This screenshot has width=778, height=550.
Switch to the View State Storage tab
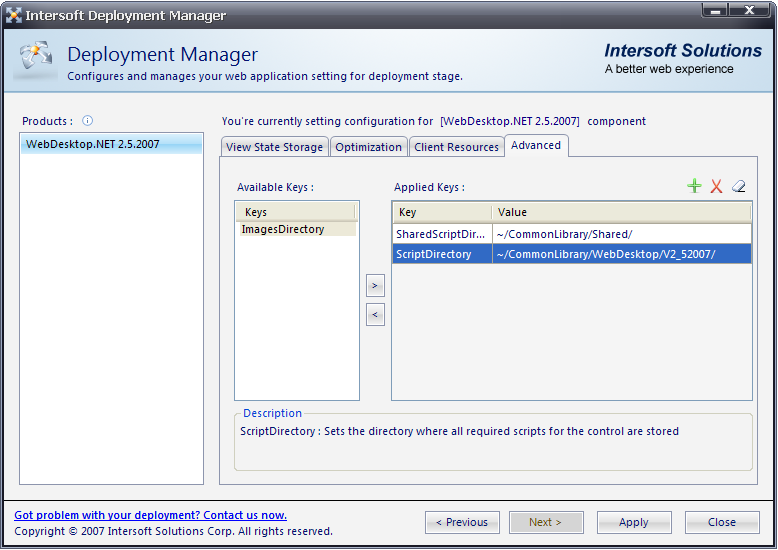click(274, 147)
